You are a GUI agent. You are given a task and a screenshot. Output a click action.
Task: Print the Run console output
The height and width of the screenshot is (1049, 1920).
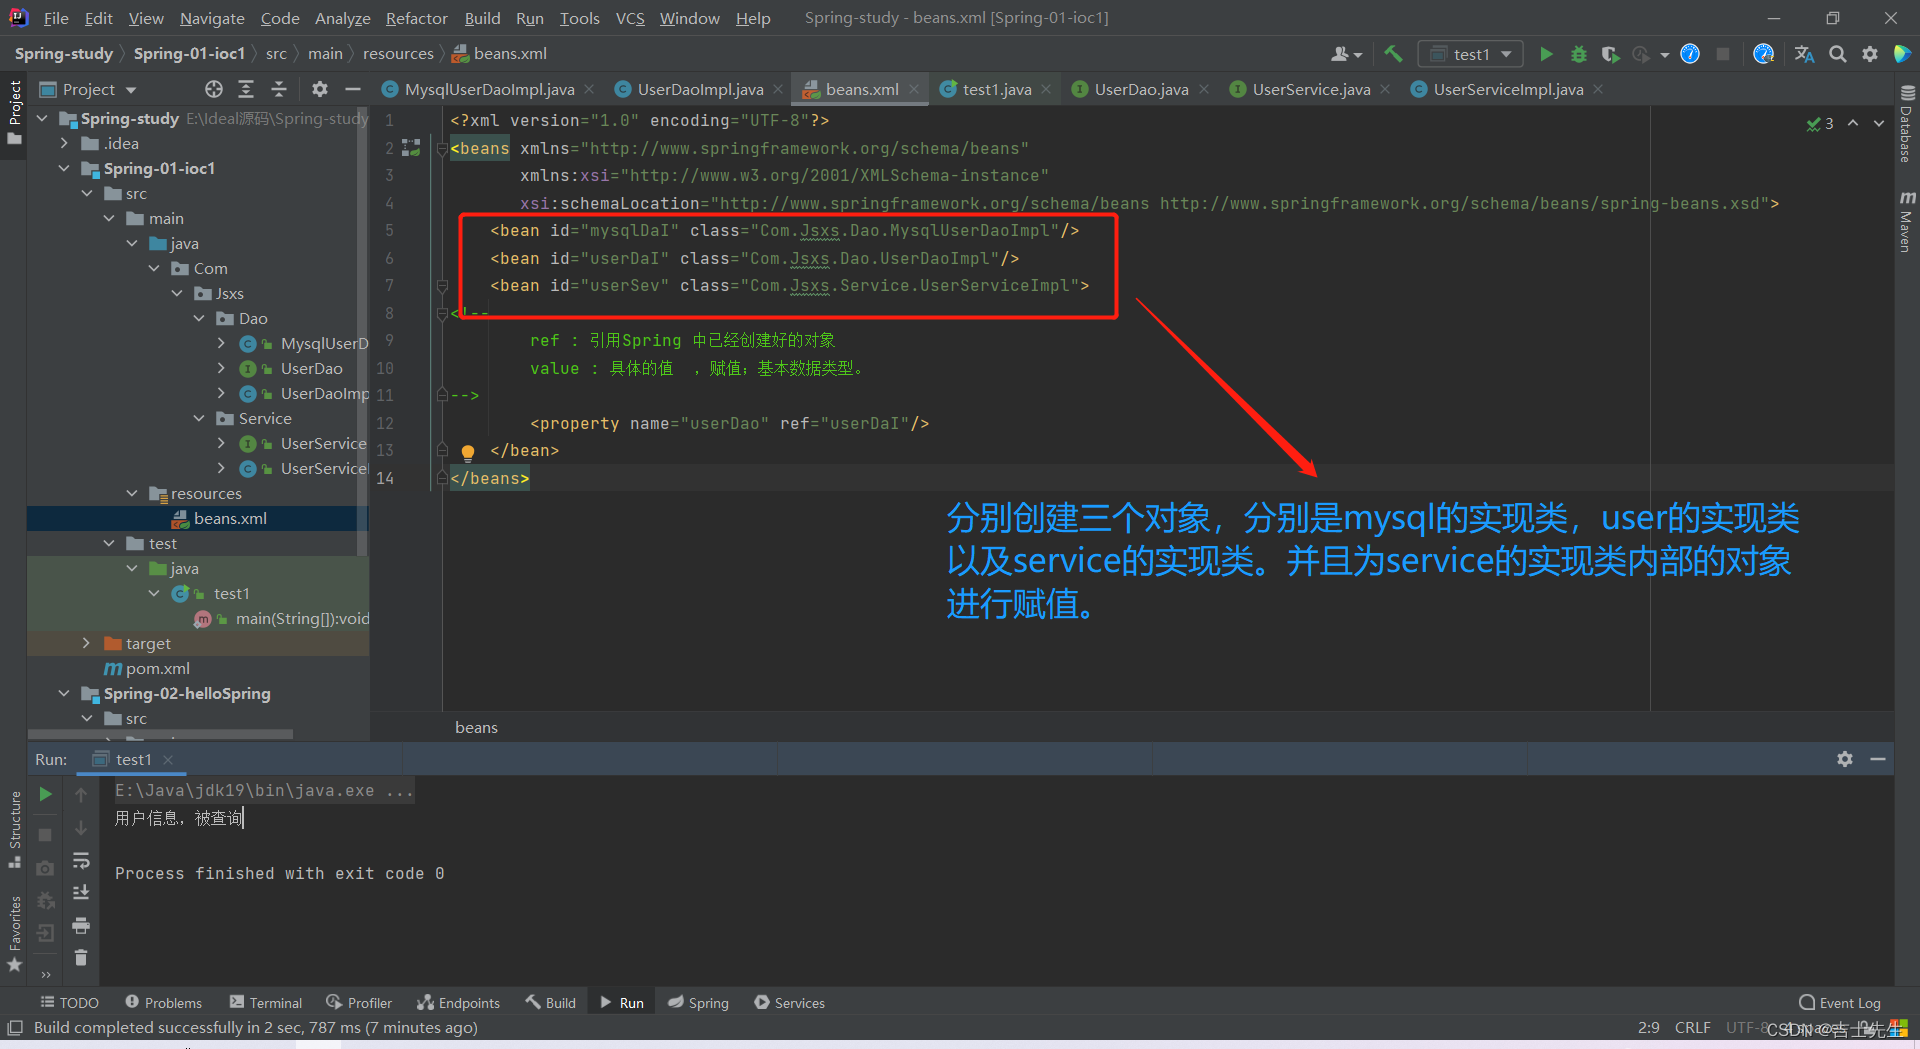tap(81, 925)
